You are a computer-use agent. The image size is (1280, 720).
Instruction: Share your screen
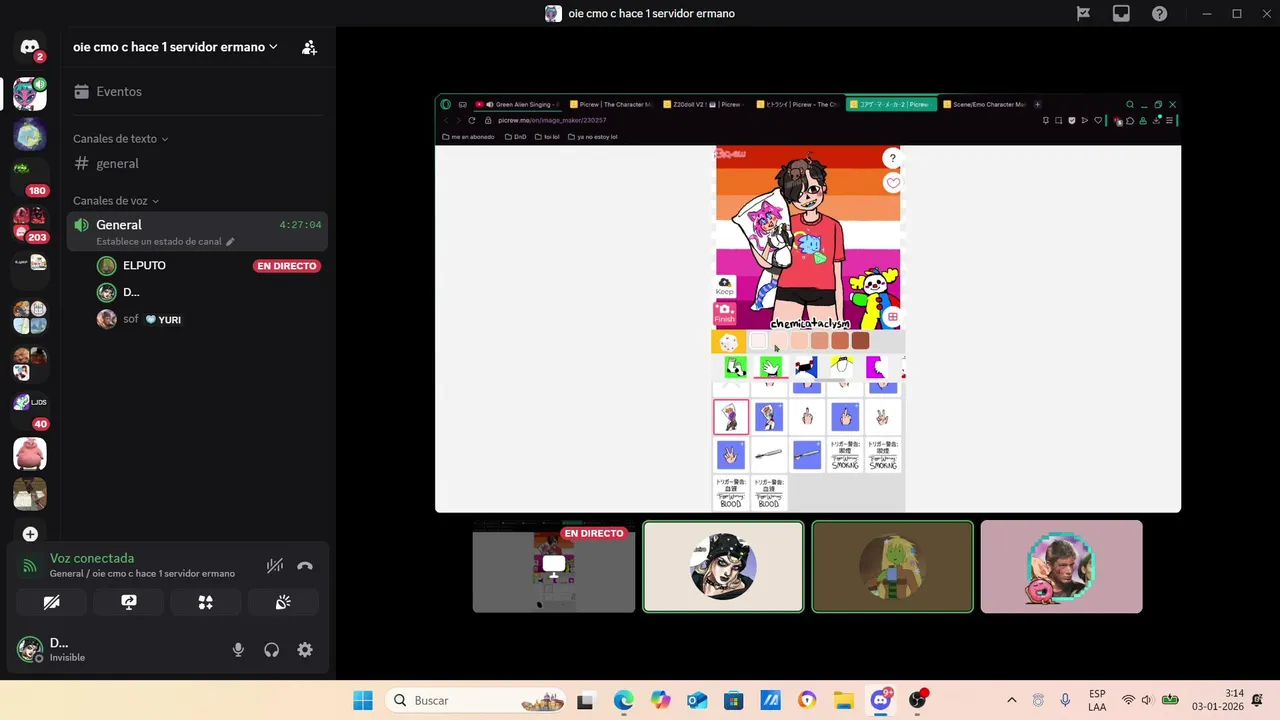pos(129,602)
